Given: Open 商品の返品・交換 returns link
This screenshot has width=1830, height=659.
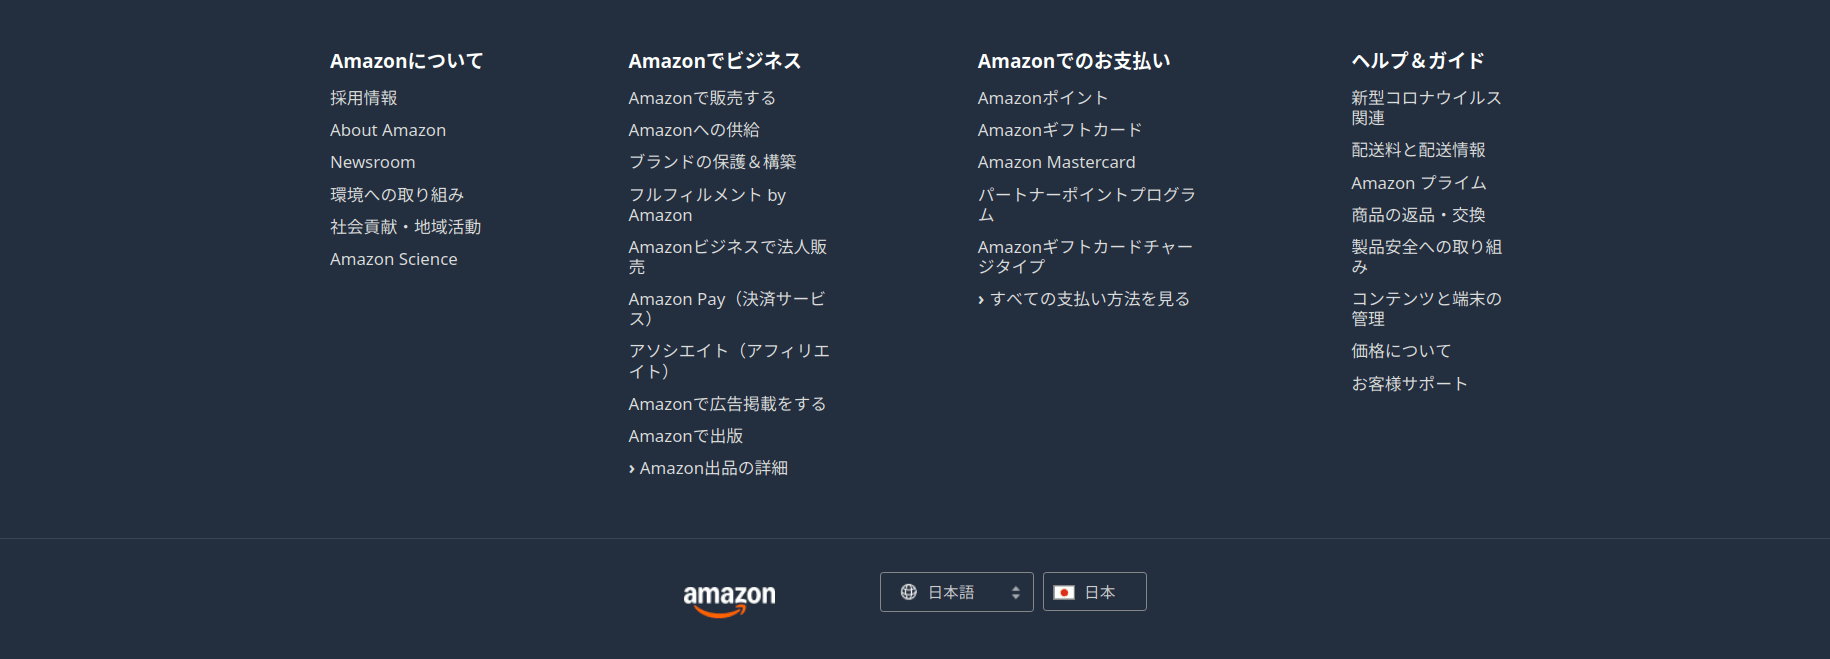Looking at the screenshot, I should (1417, 215).
